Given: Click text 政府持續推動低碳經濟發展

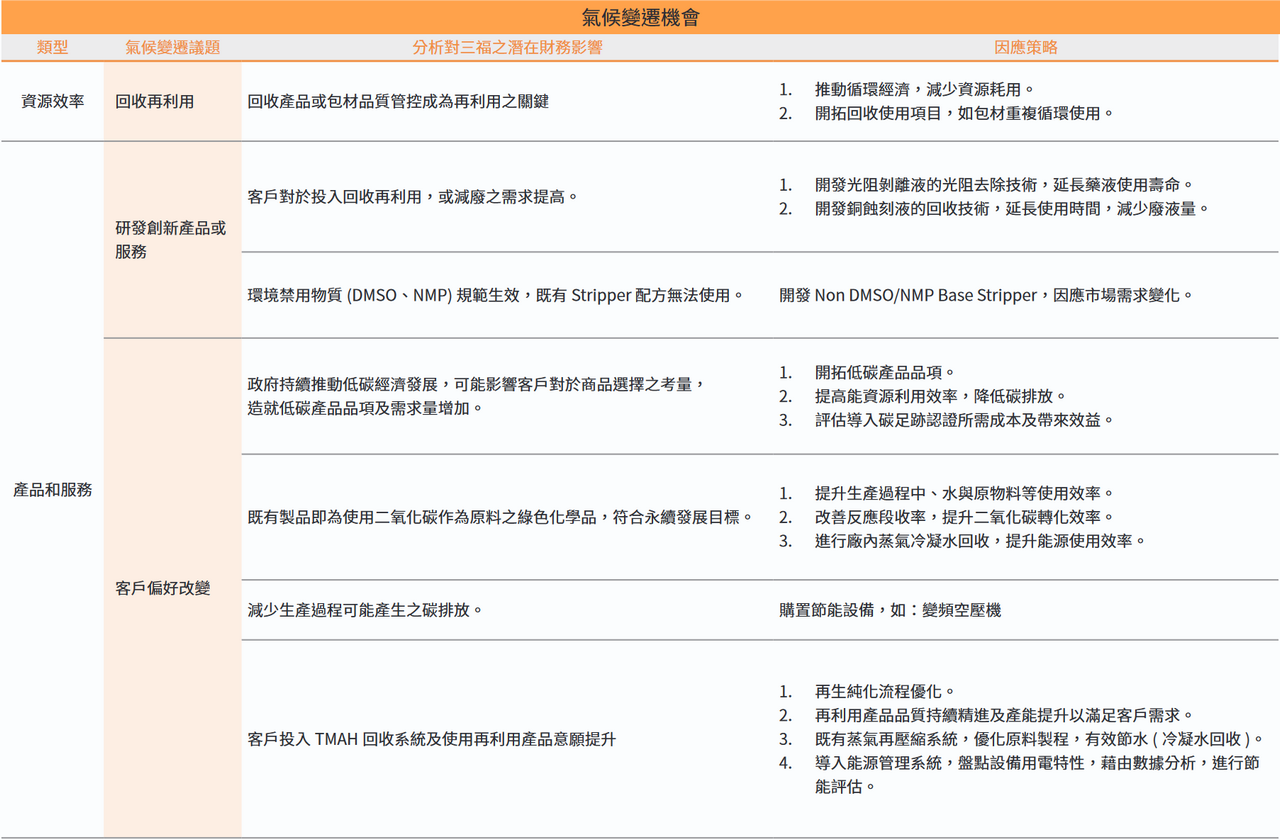Looking at the screenshot, I should [x=343, y=384].
